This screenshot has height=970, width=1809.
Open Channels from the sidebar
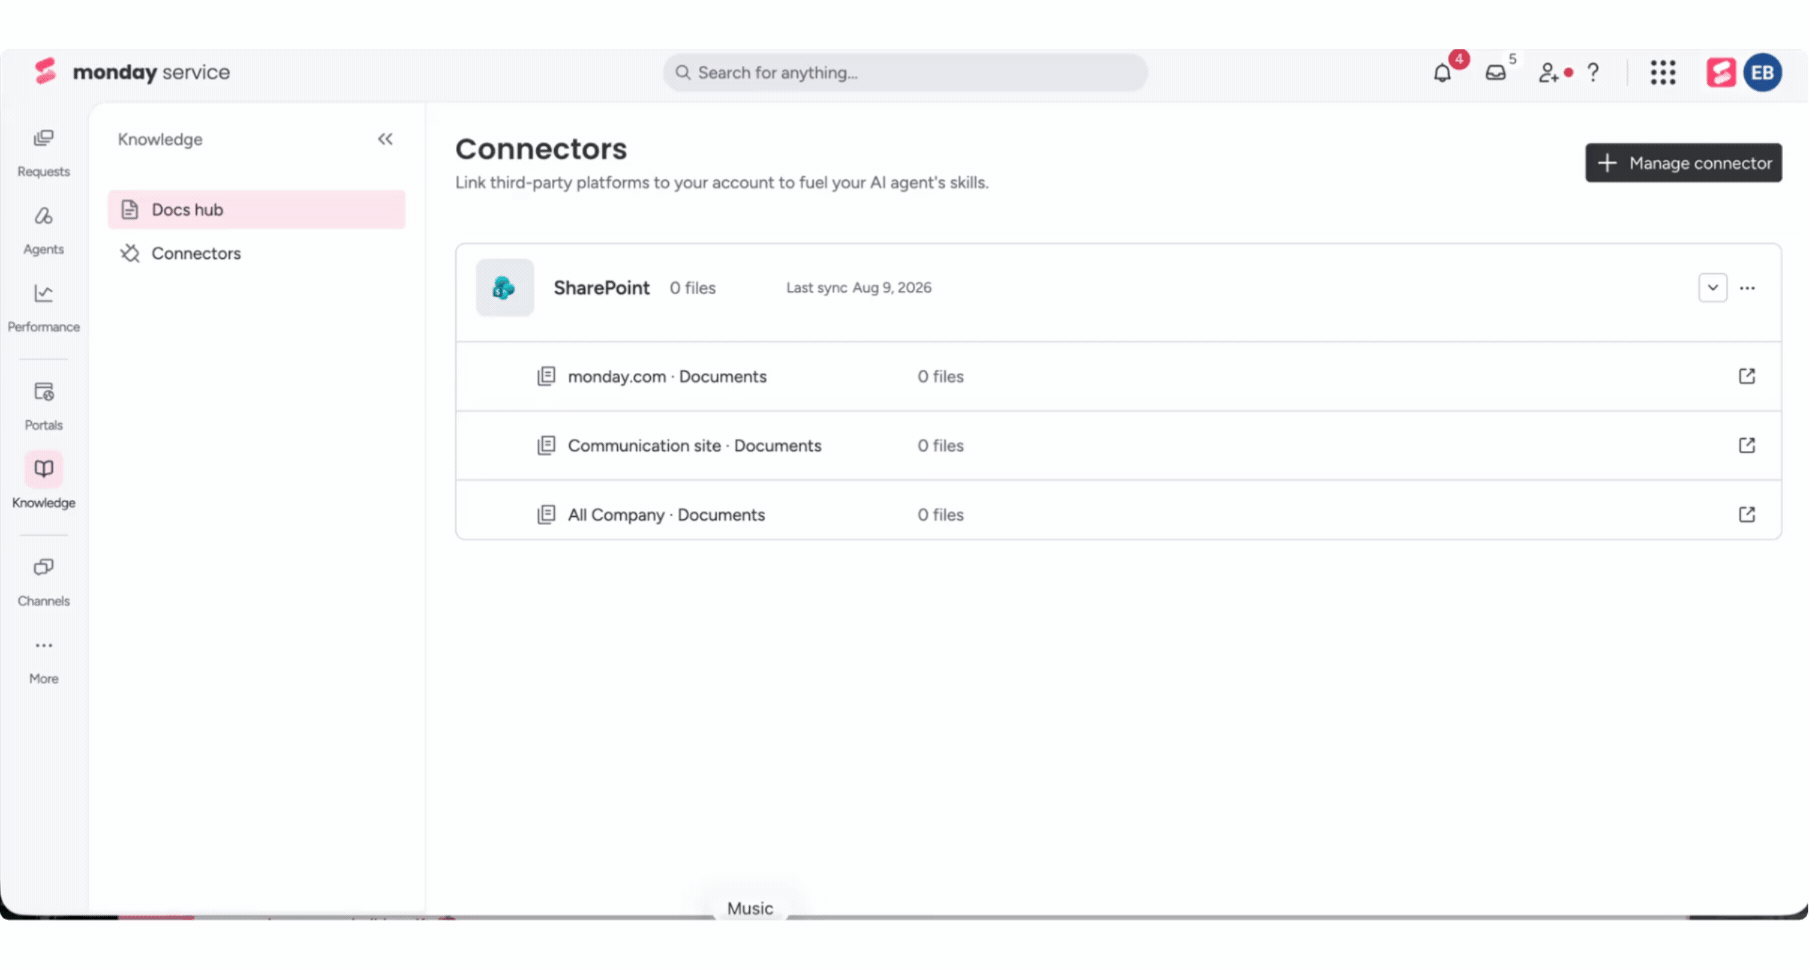pyautogui.click(x=44, y=582)
